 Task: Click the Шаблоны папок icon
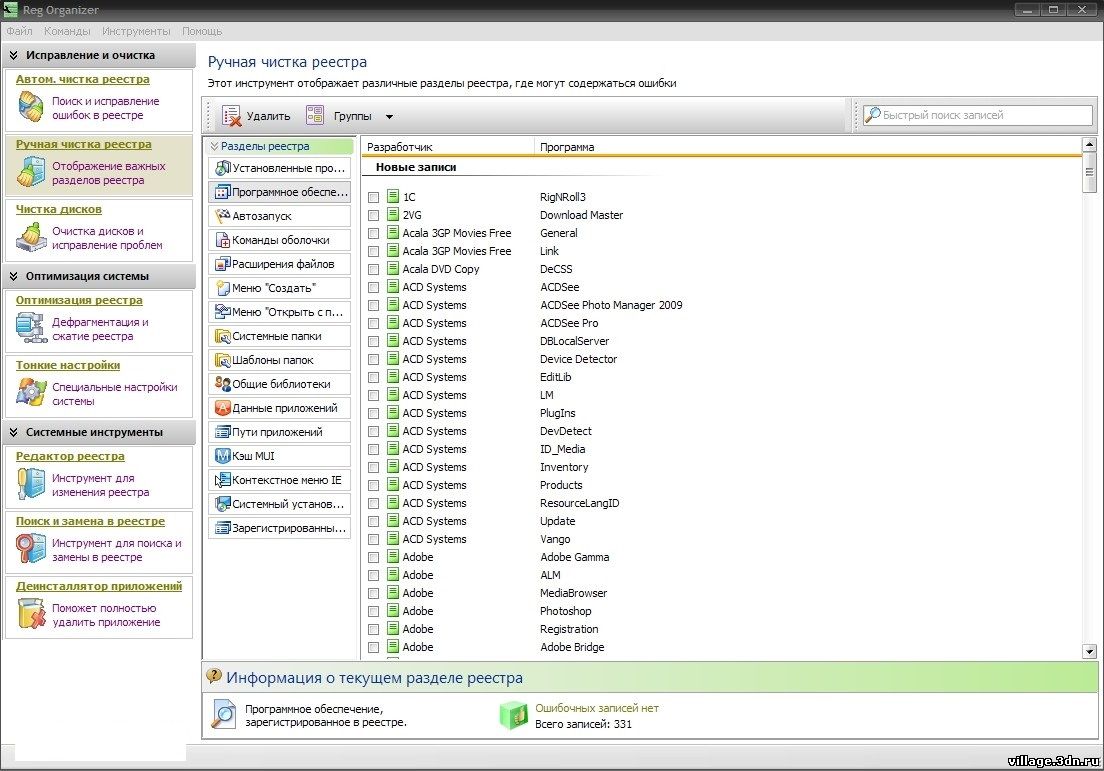(222, 360)
